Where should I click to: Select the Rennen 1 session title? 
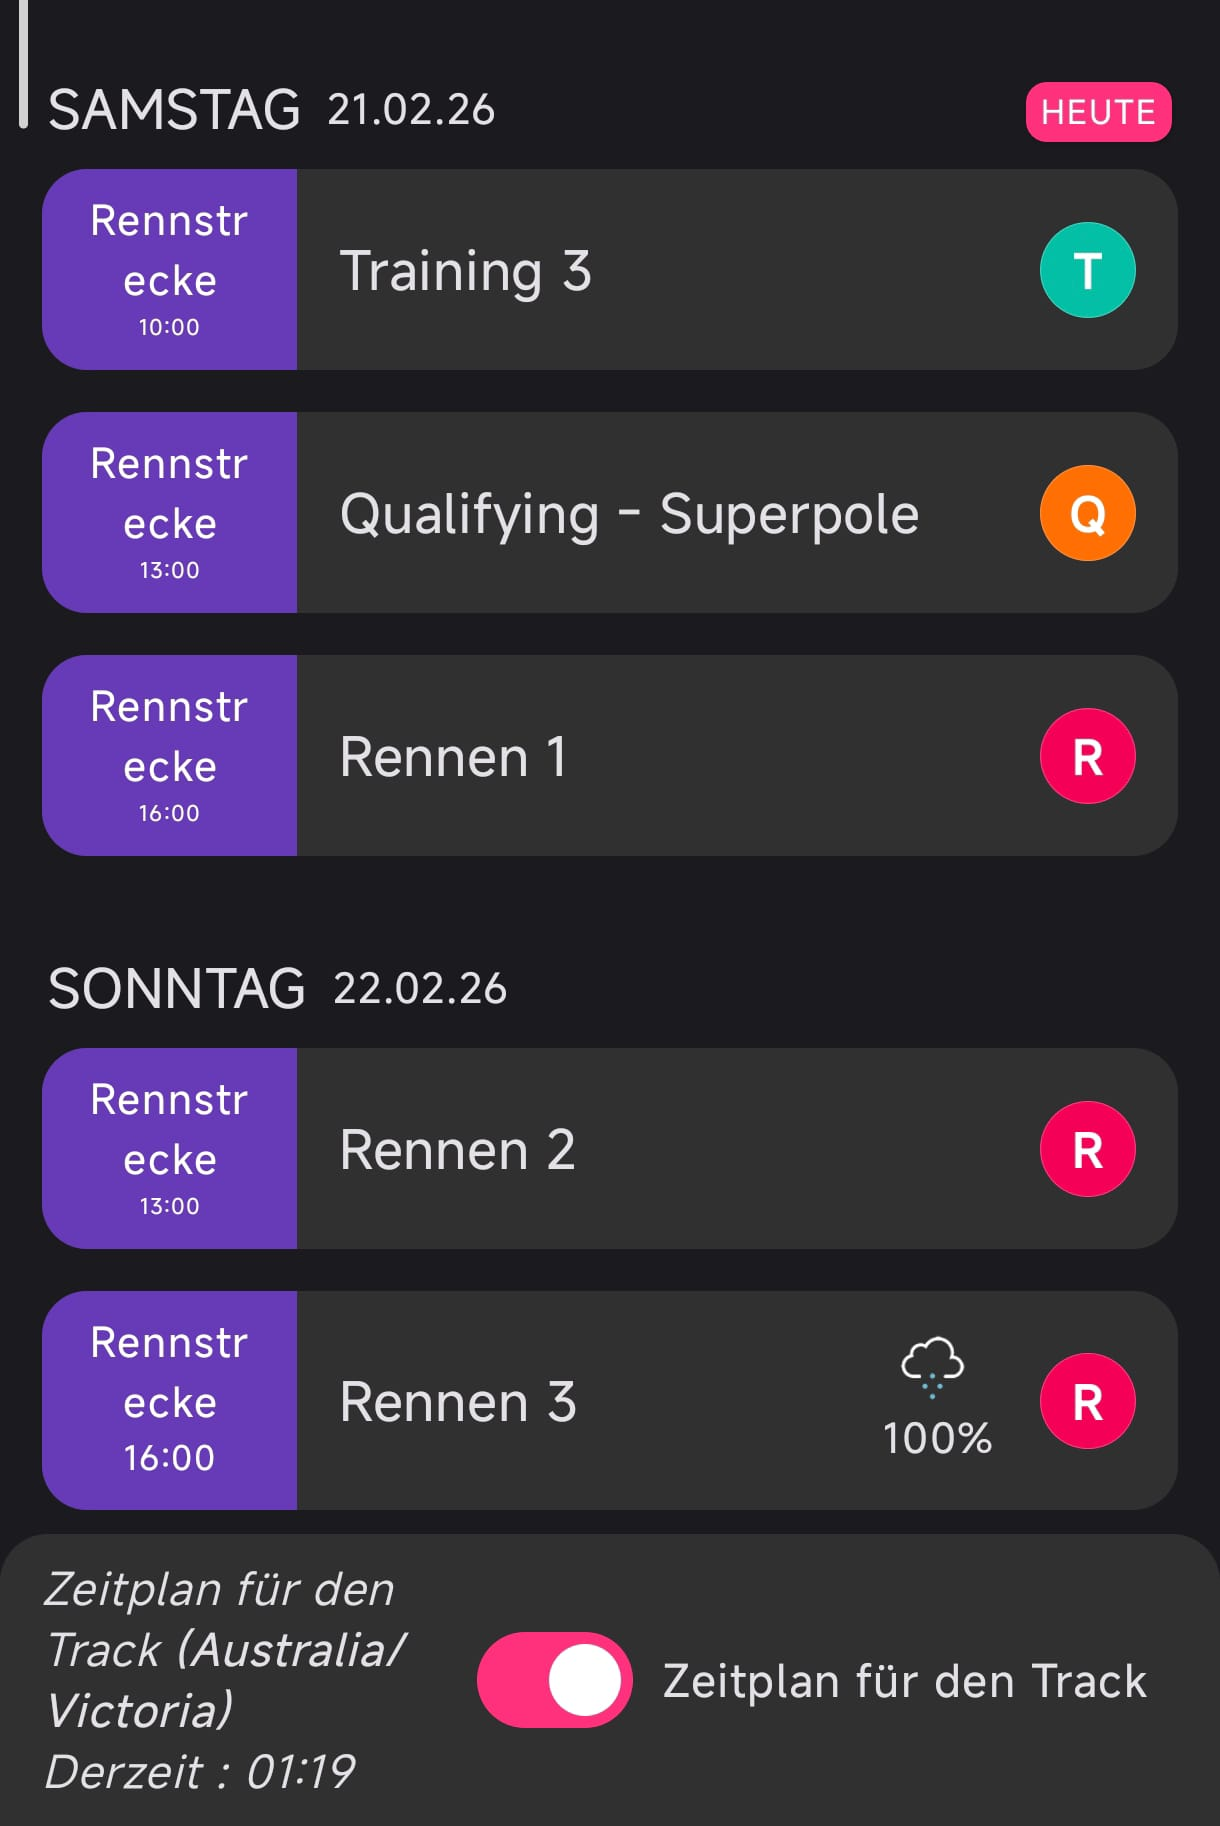[x=453, y=757]
